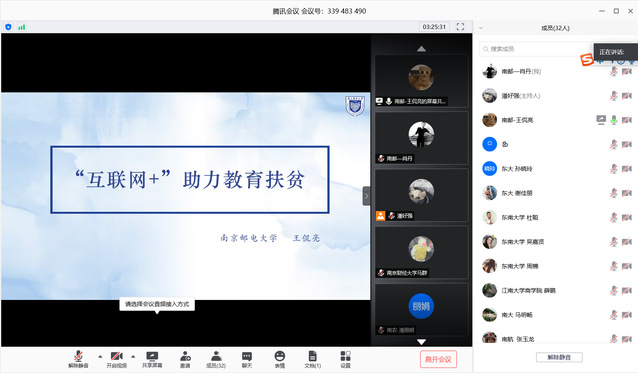Show the next video thumbnails with the bottom white down arrow
638x373 pixels.
[x=422, y=342]
